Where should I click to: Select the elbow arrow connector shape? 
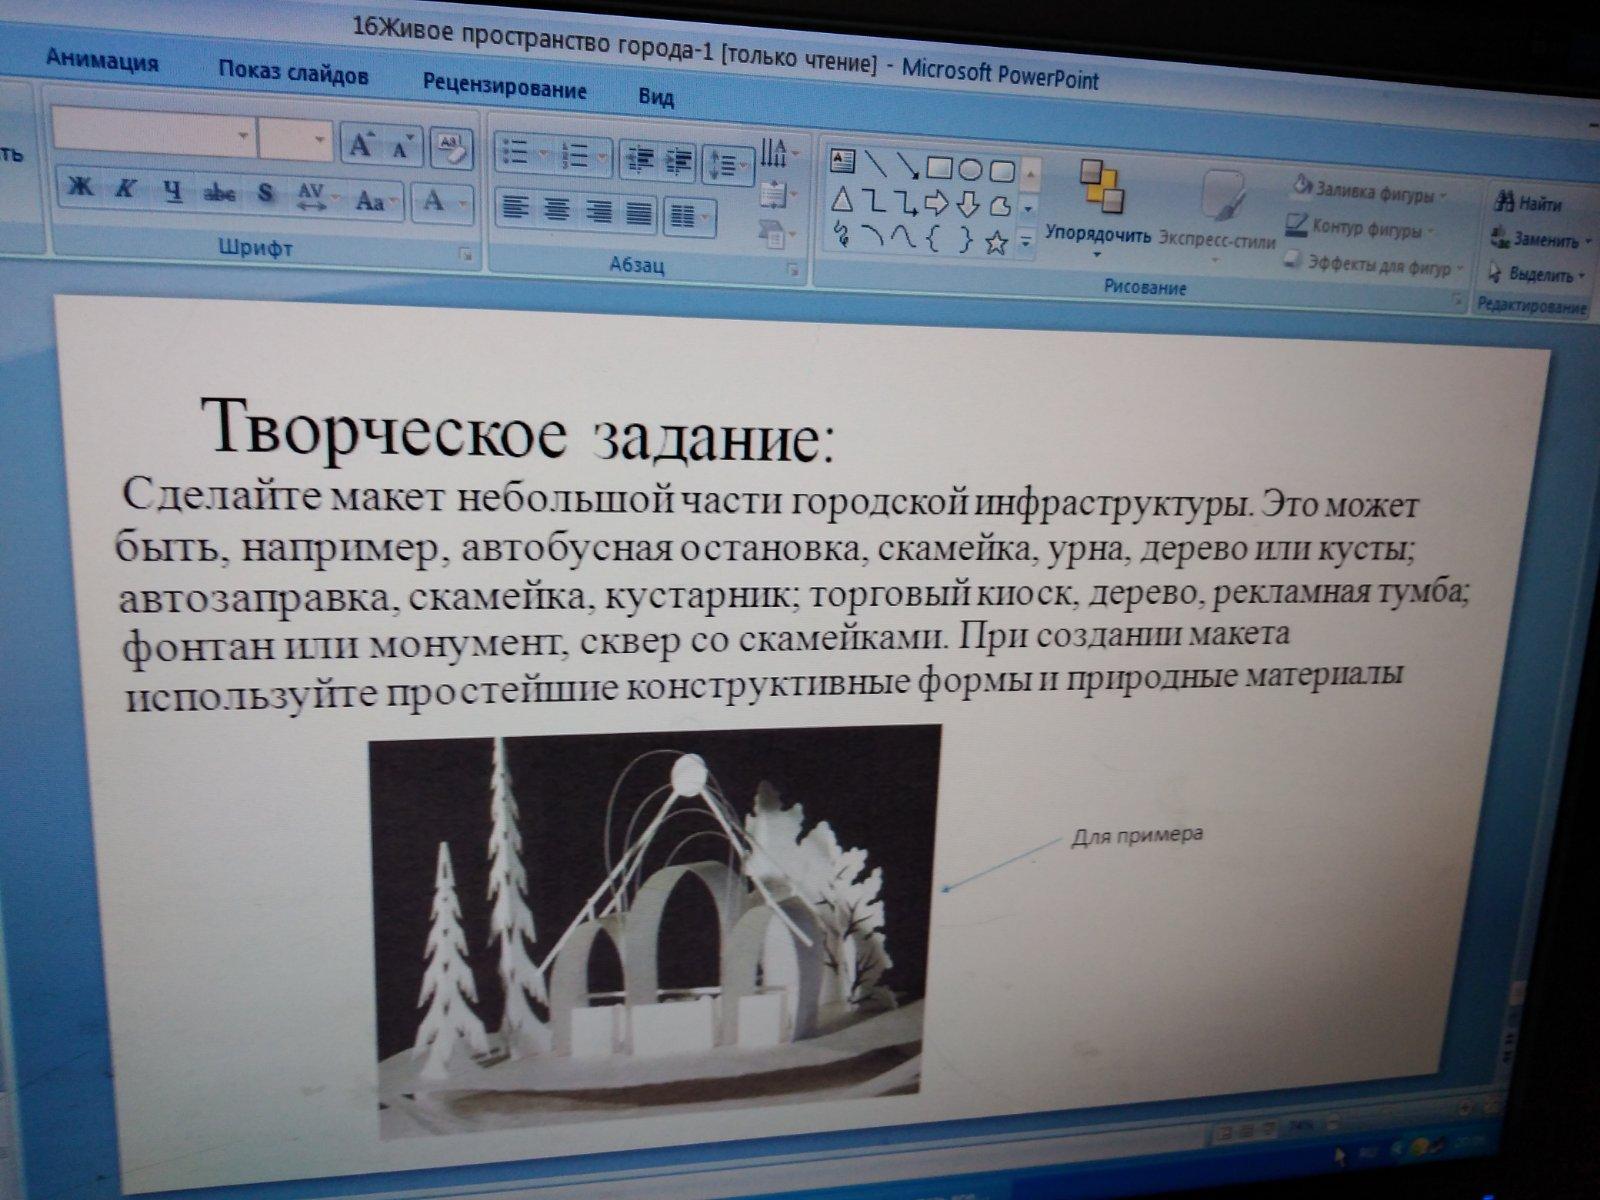click(x=906, y=203)
